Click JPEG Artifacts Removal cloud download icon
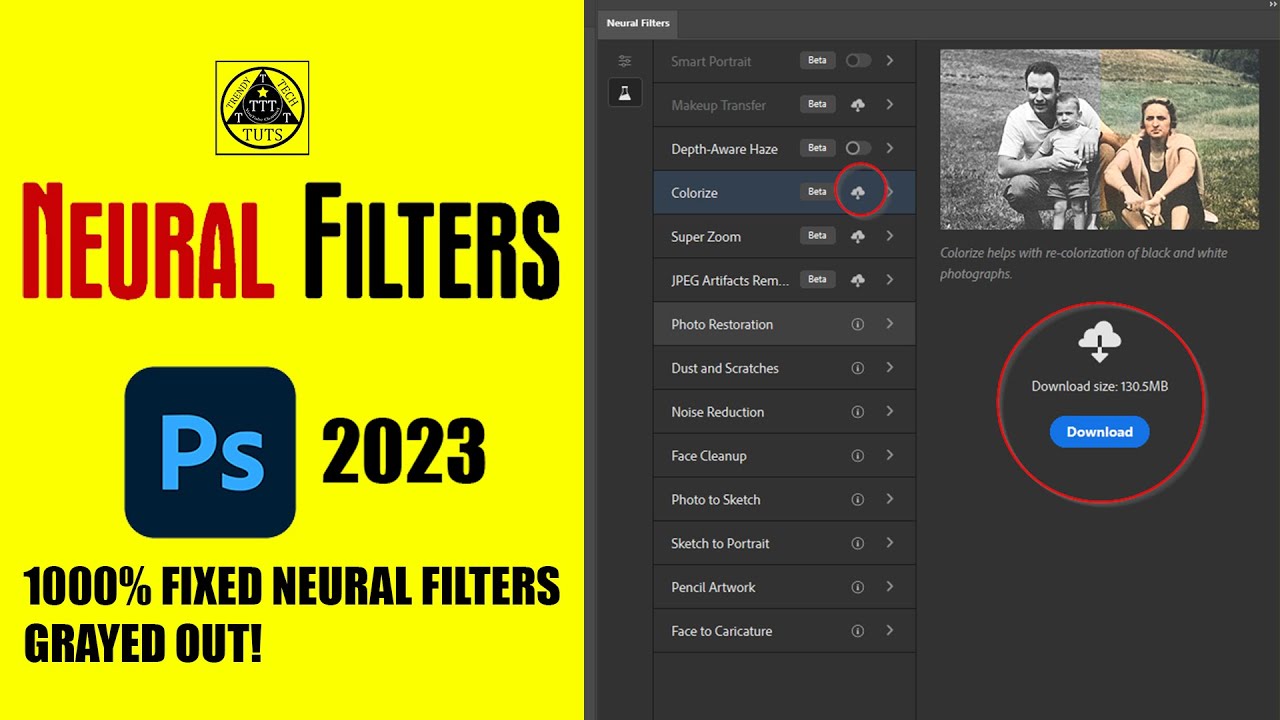This screenshot has height=720, width=1280. click(x=858, y=280)
